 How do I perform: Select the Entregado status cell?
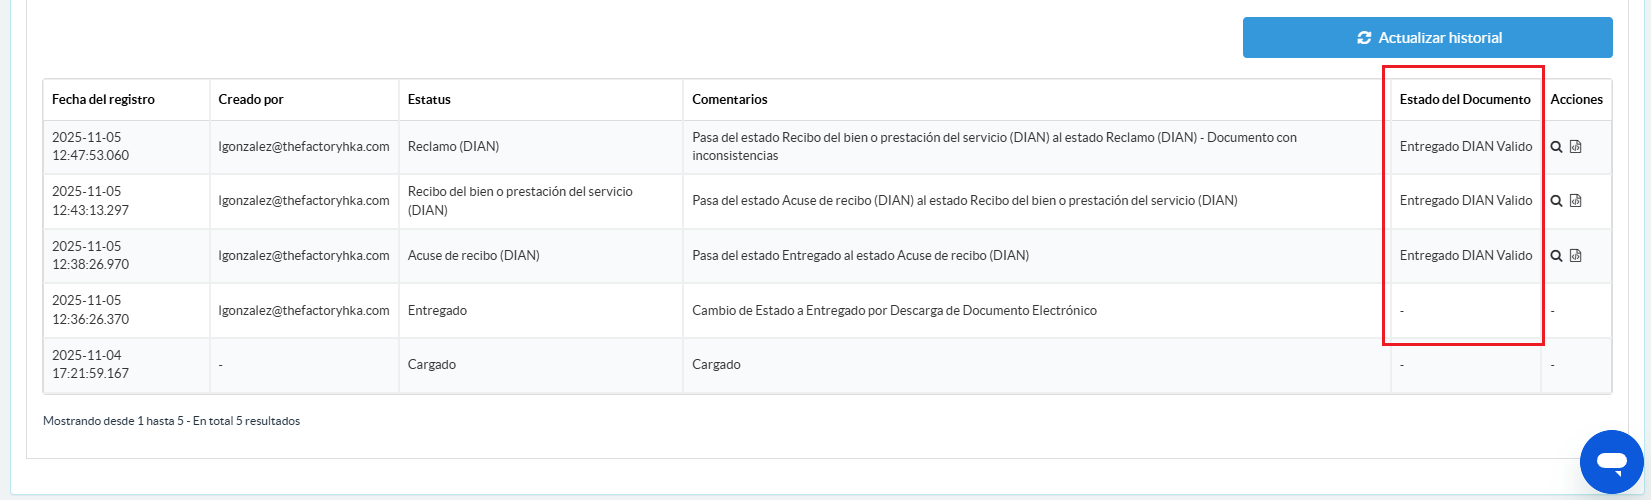pos(437,311)
